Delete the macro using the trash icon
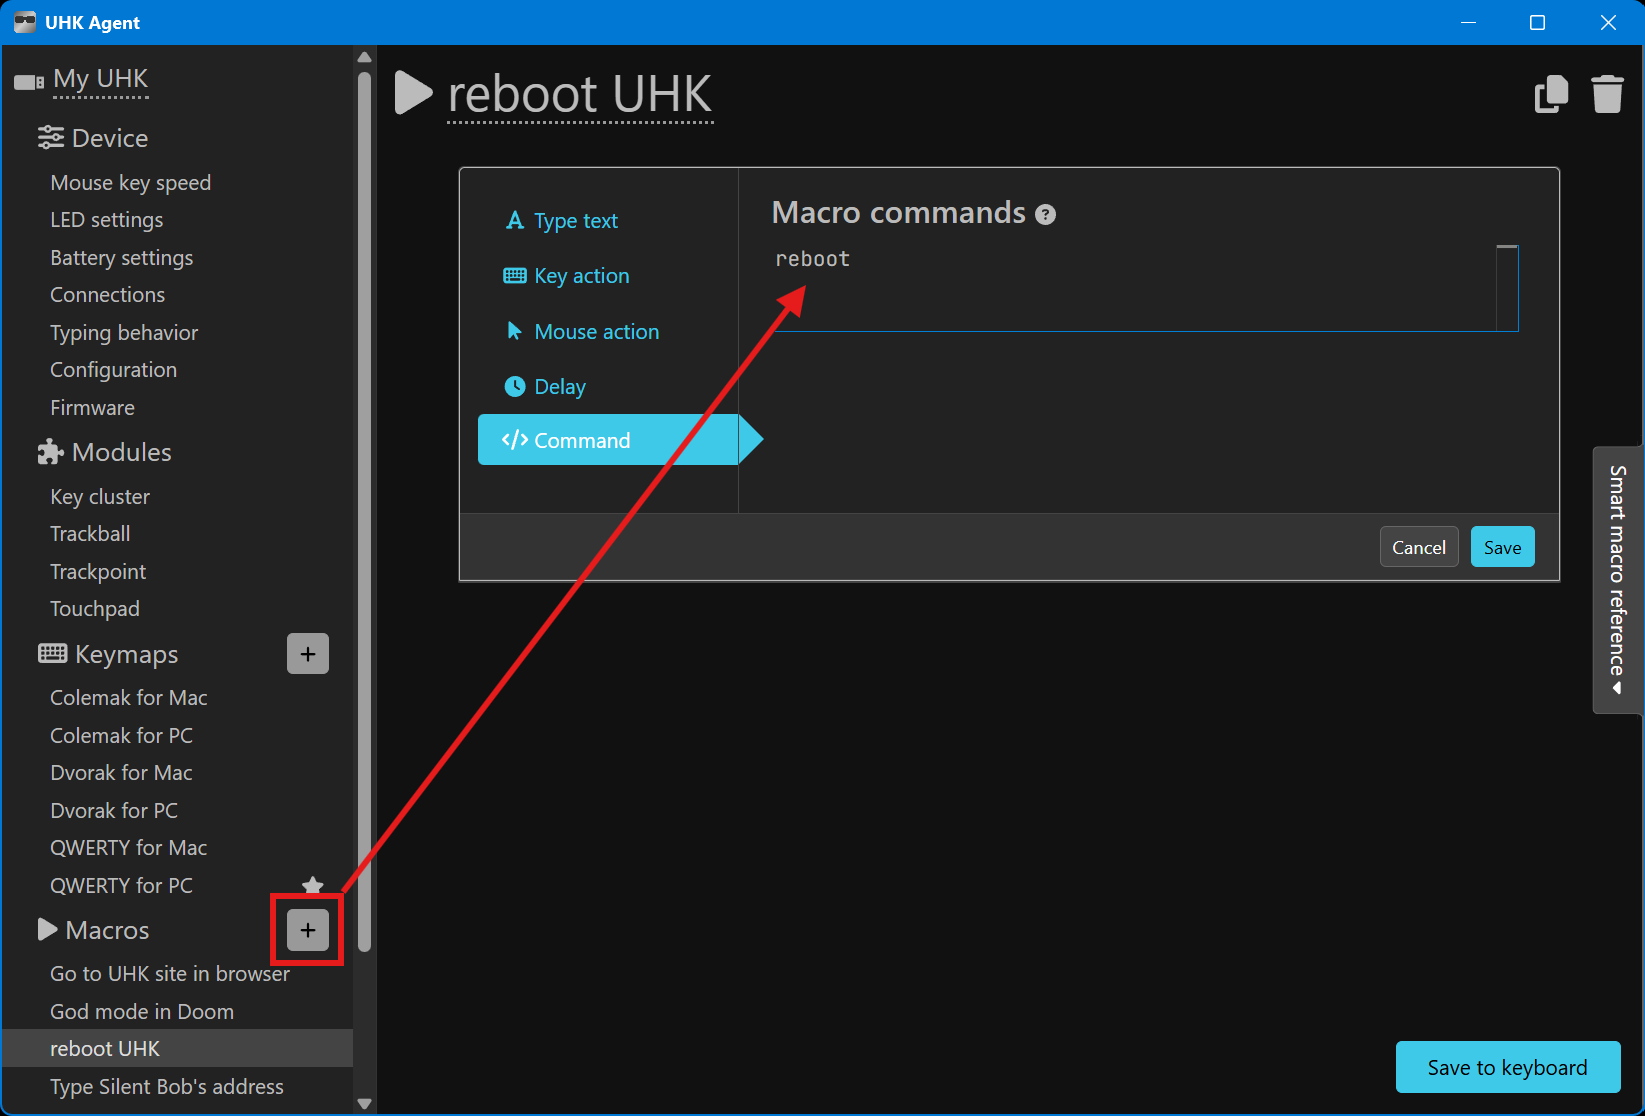 1607,94
